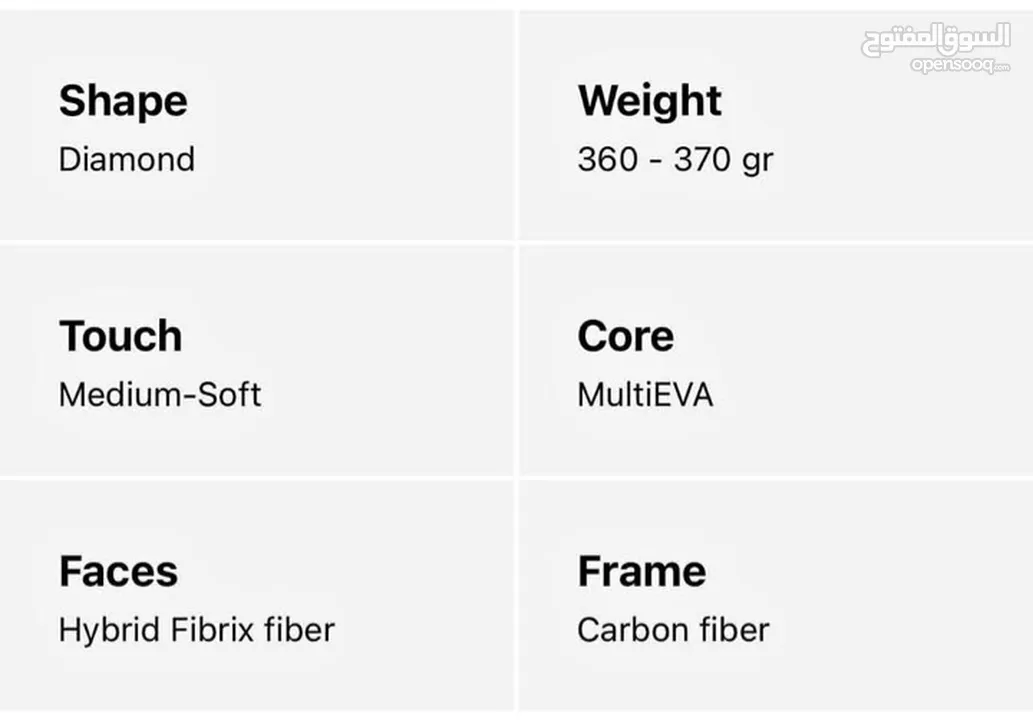Viewport: 1033px width, 720px height.
Task: Click the Medium-Soft touch value
Action: click(x=159, y=395)
